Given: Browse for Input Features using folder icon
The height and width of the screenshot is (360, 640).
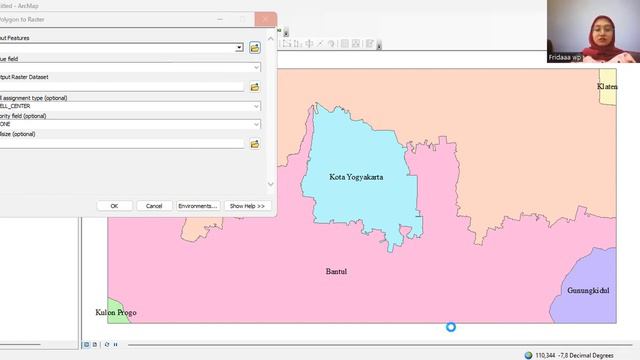Looking at the screenshot, I should click(255, 48).
